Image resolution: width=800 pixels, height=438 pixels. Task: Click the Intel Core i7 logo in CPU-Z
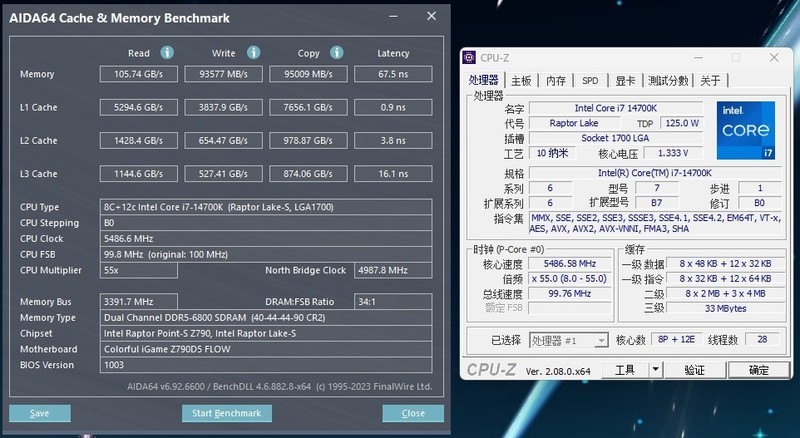tap(745, 130)
